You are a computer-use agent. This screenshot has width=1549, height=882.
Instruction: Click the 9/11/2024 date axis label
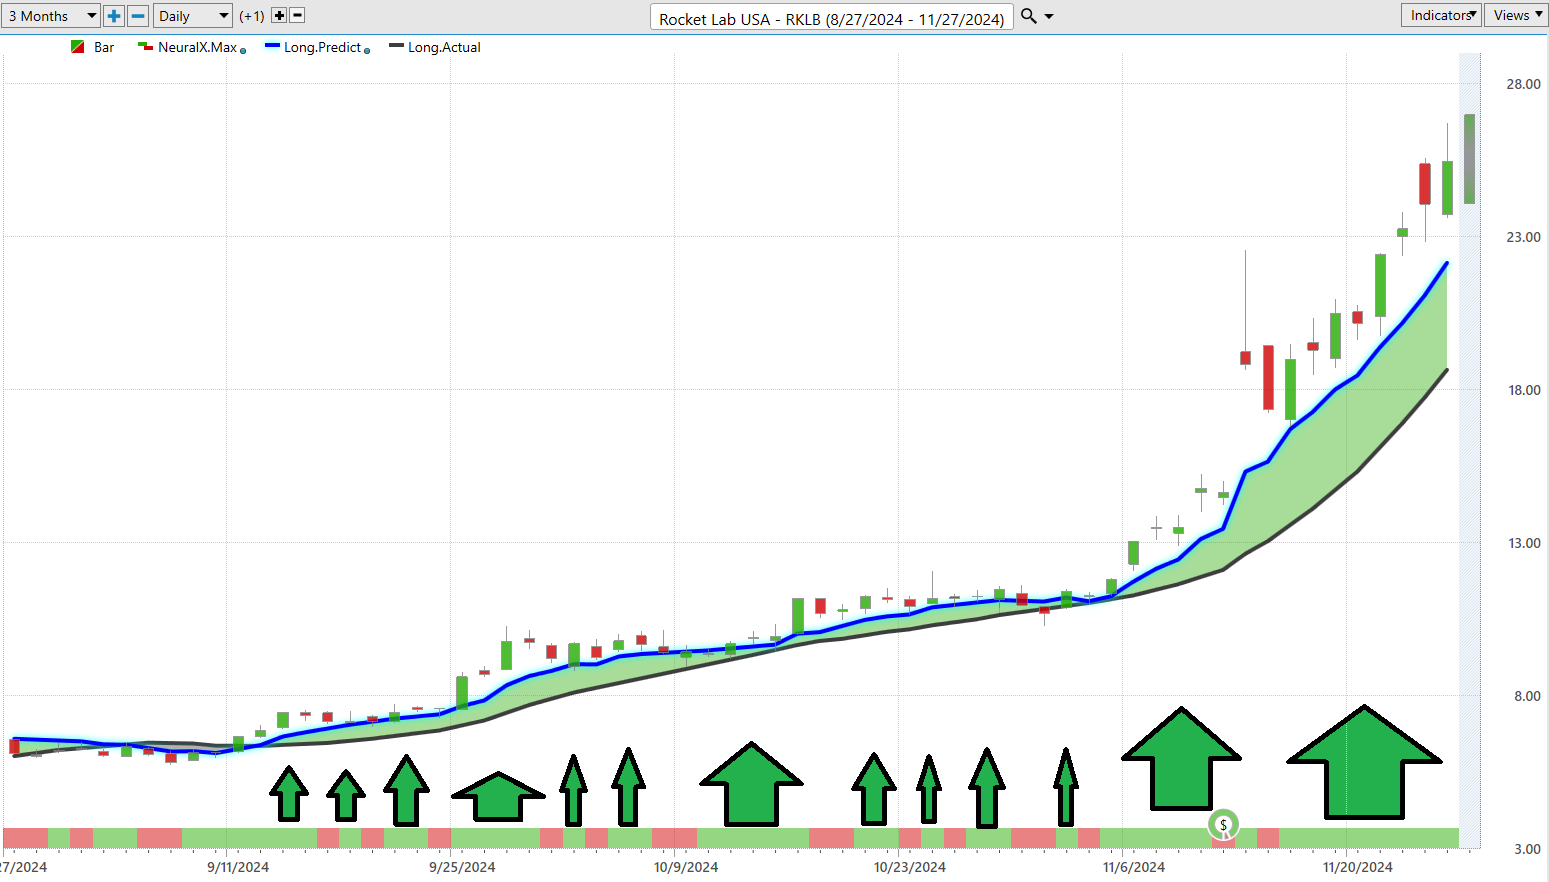coord(238,867)
